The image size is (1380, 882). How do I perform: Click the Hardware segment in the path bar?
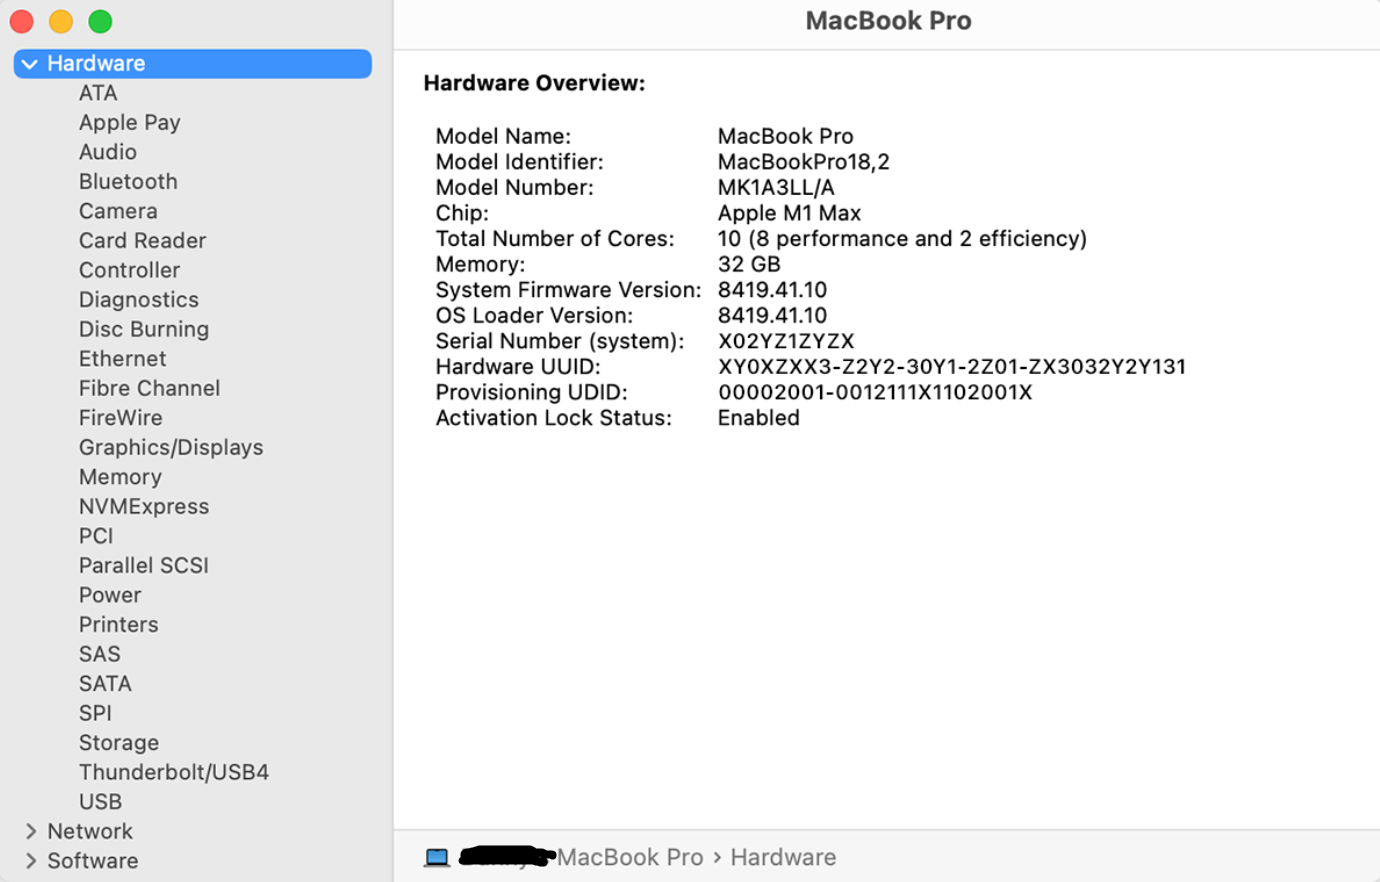click(783, 858)
